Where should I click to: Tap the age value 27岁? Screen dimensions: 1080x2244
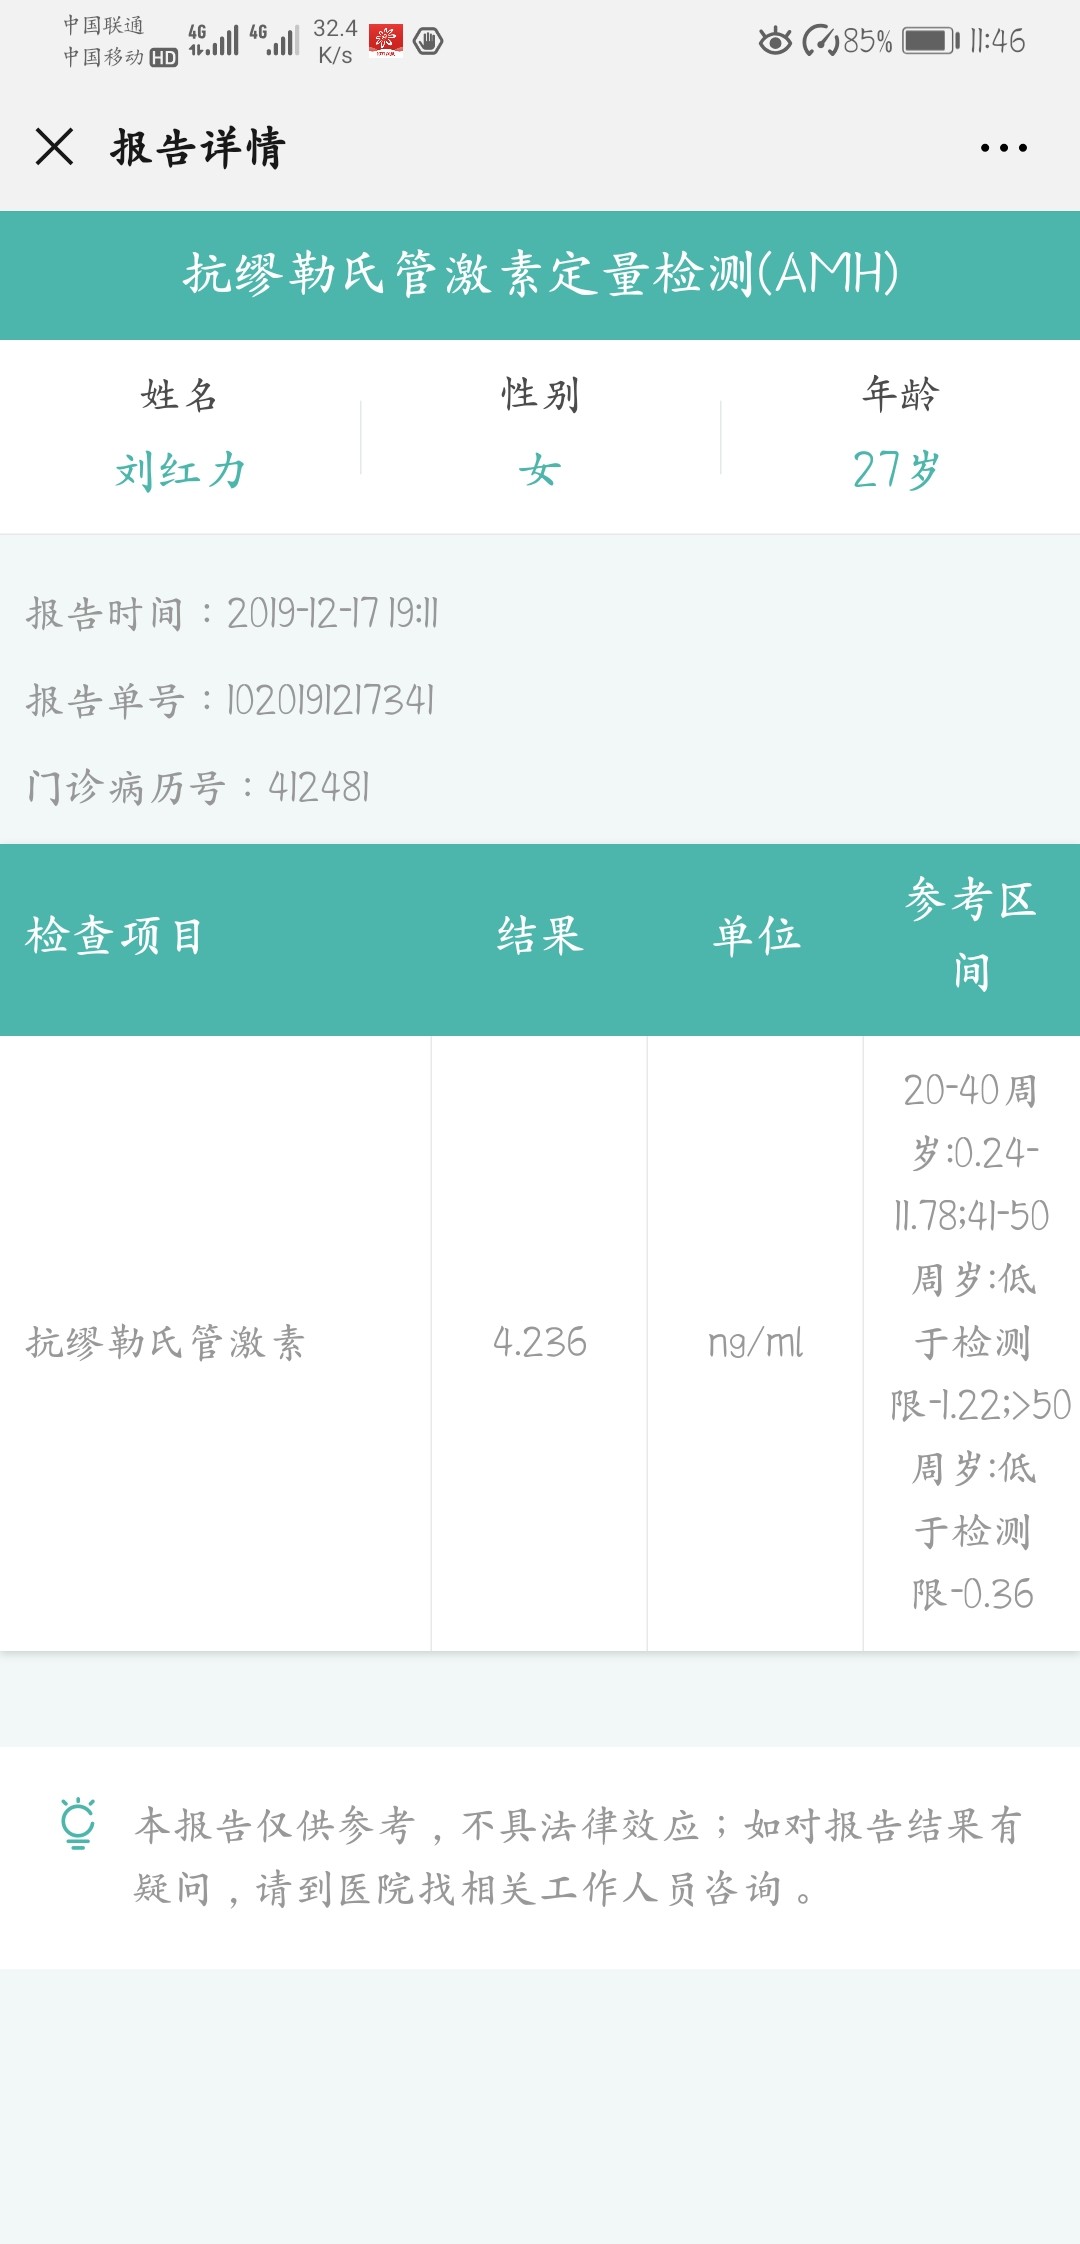pos(896,470)
